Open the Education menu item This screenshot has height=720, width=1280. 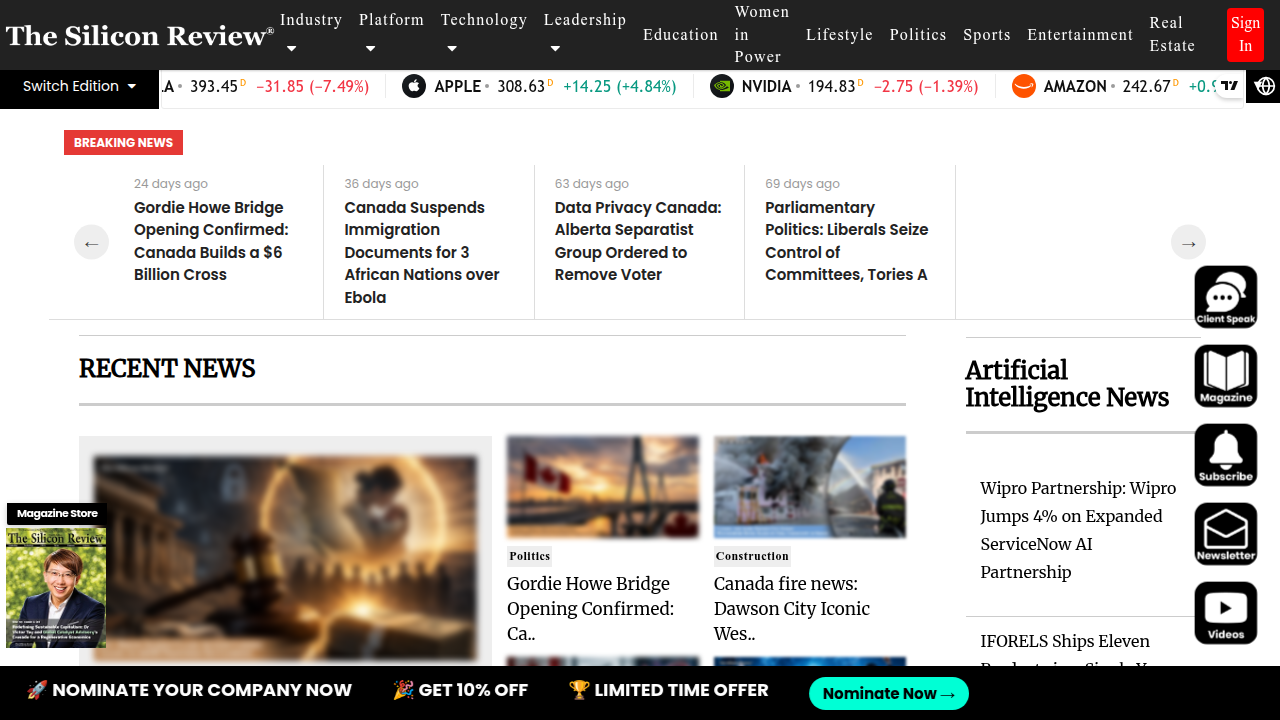(680, 34)
